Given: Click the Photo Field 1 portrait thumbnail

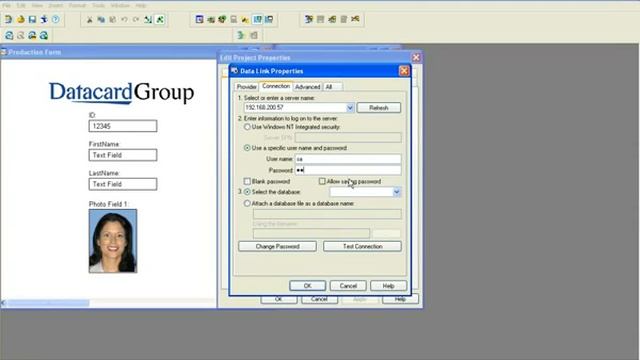Looking at the screenshot, I should (113, 241).
